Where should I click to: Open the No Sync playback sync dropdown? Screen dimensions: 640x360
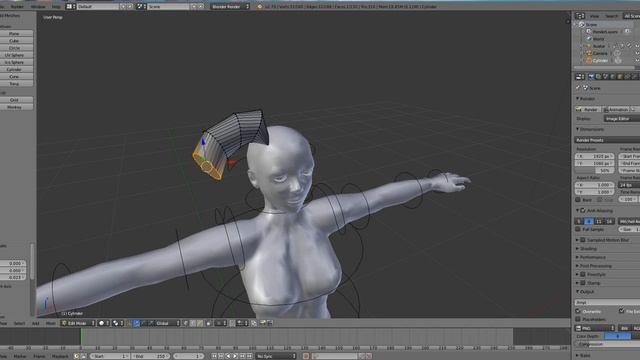point(276,356)
